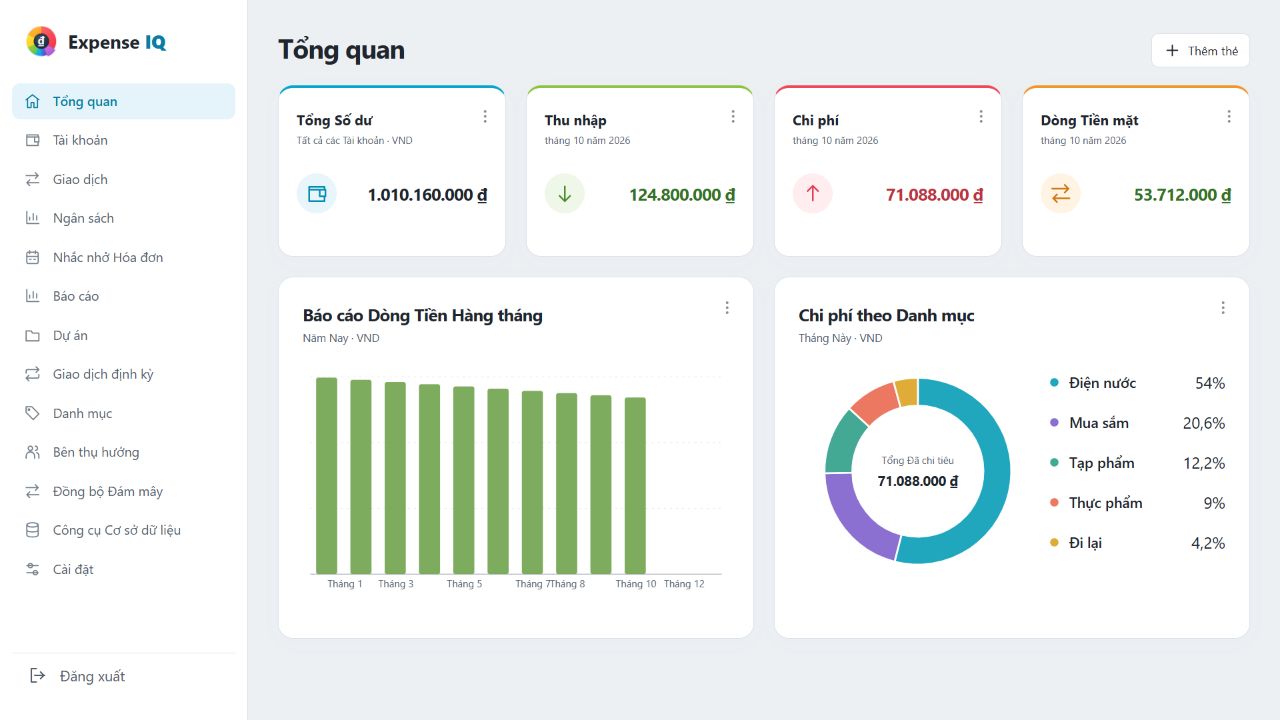Click the database icon beside Công cụ Cơ sở dữ liệu
Image resolution: width=1280 pixels, height=720 pixels.
tap(32, 530)
